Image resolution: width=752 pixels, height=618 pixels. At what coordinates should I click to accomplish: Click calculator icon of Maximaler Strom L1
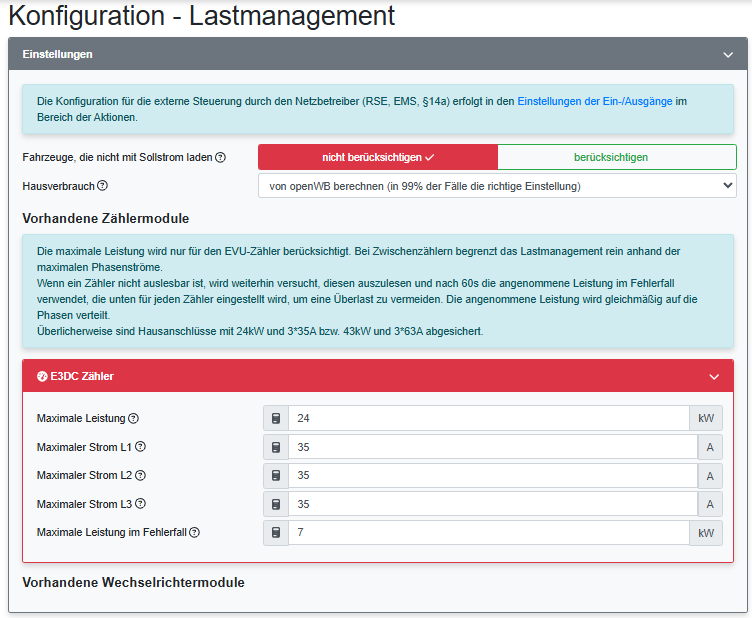click(276, 447)
